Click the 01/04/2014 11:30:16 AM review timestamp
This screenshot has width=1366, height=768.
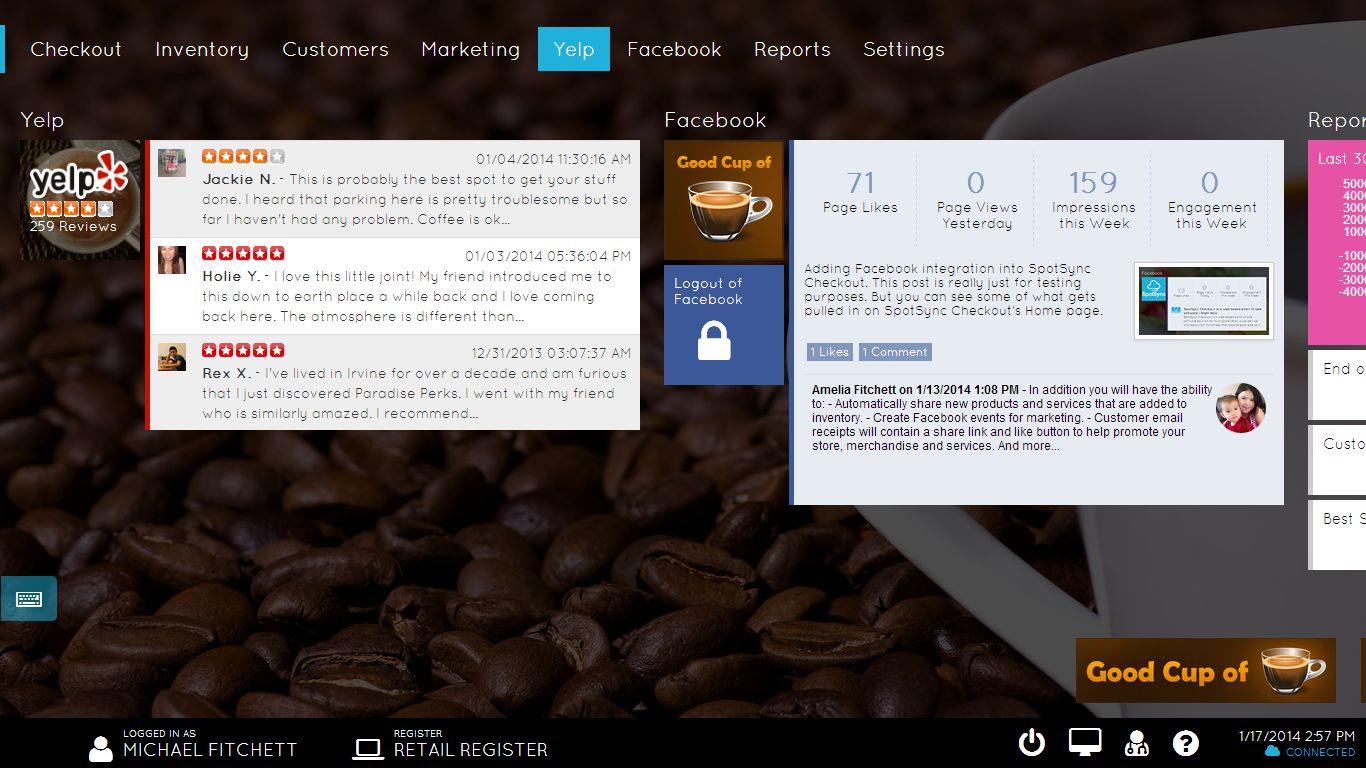click(553, 159)
